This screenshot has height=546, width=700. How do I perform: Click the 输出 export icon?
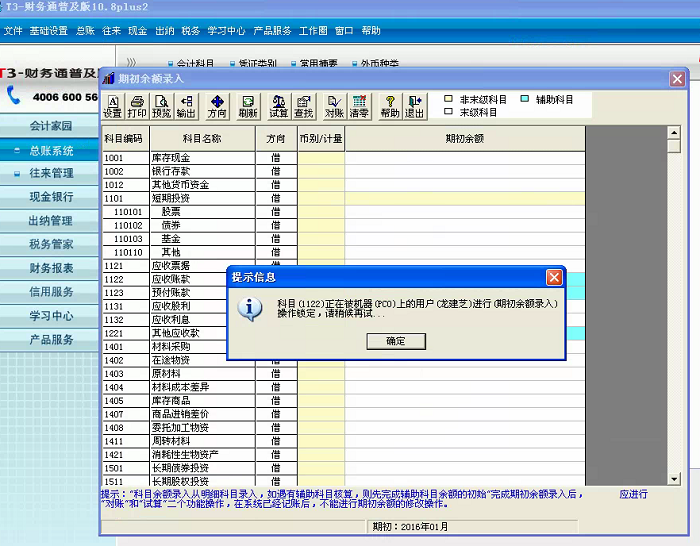tap(186, 107)
